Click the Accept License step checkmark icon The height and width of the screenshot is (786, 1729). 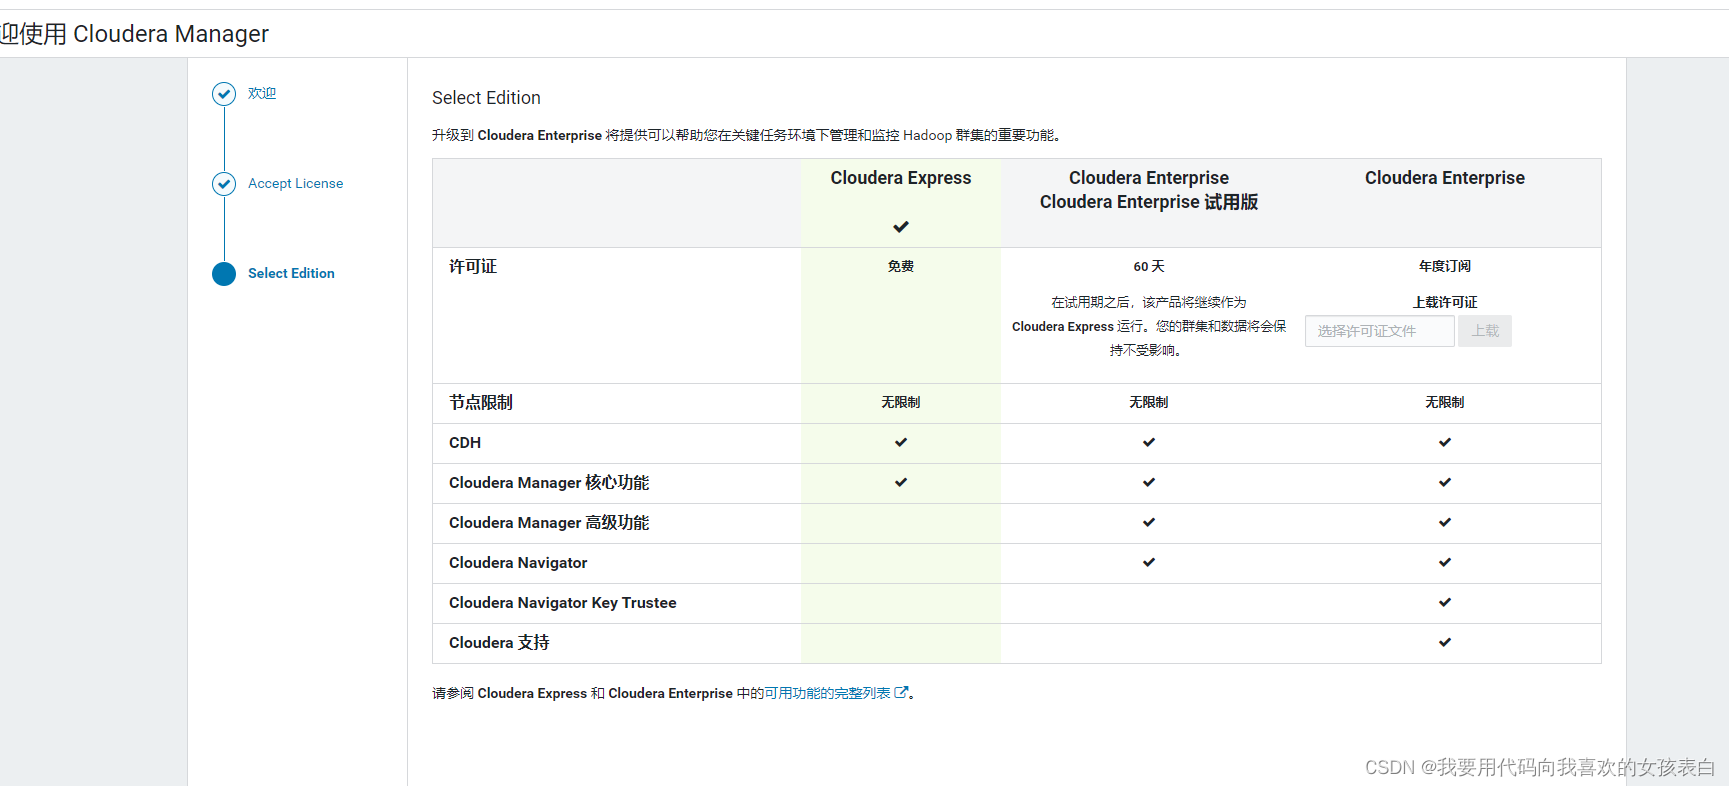[224, 184]
